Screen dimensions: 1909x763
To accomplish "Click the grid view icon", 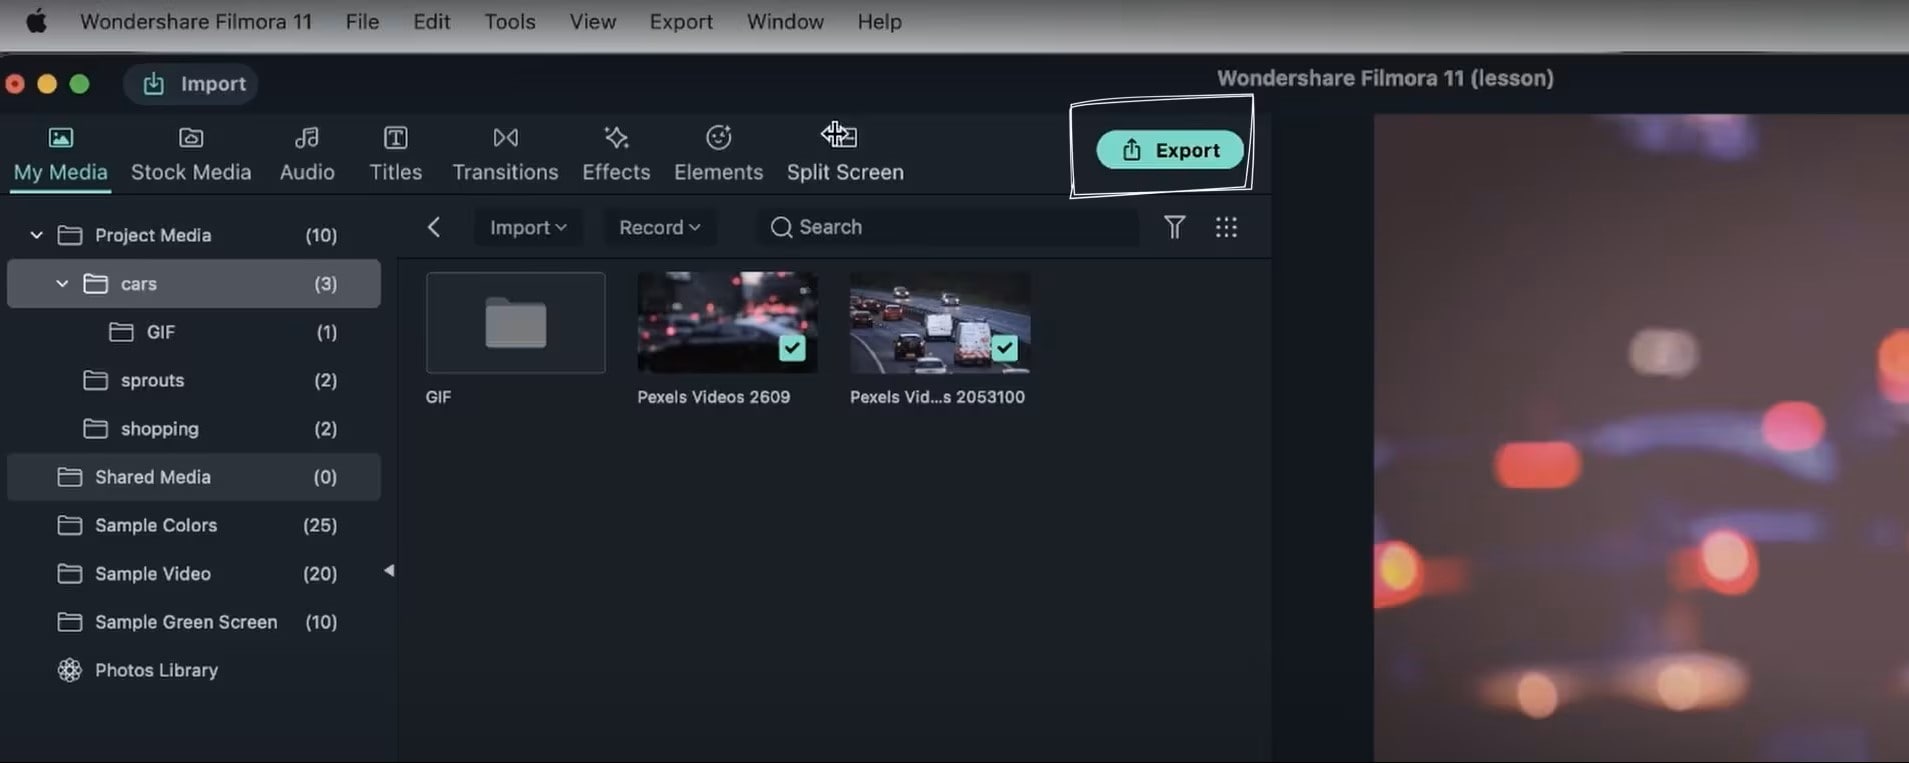I will 1226,227.
